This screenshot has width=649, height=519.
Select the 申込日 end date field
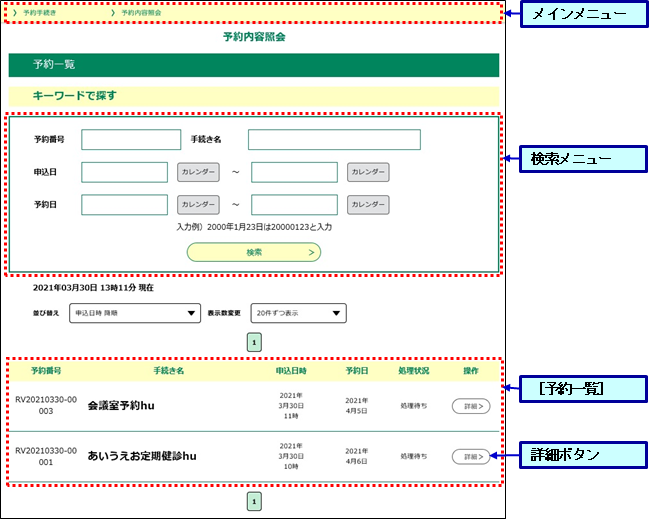click(x=294, y=172)
